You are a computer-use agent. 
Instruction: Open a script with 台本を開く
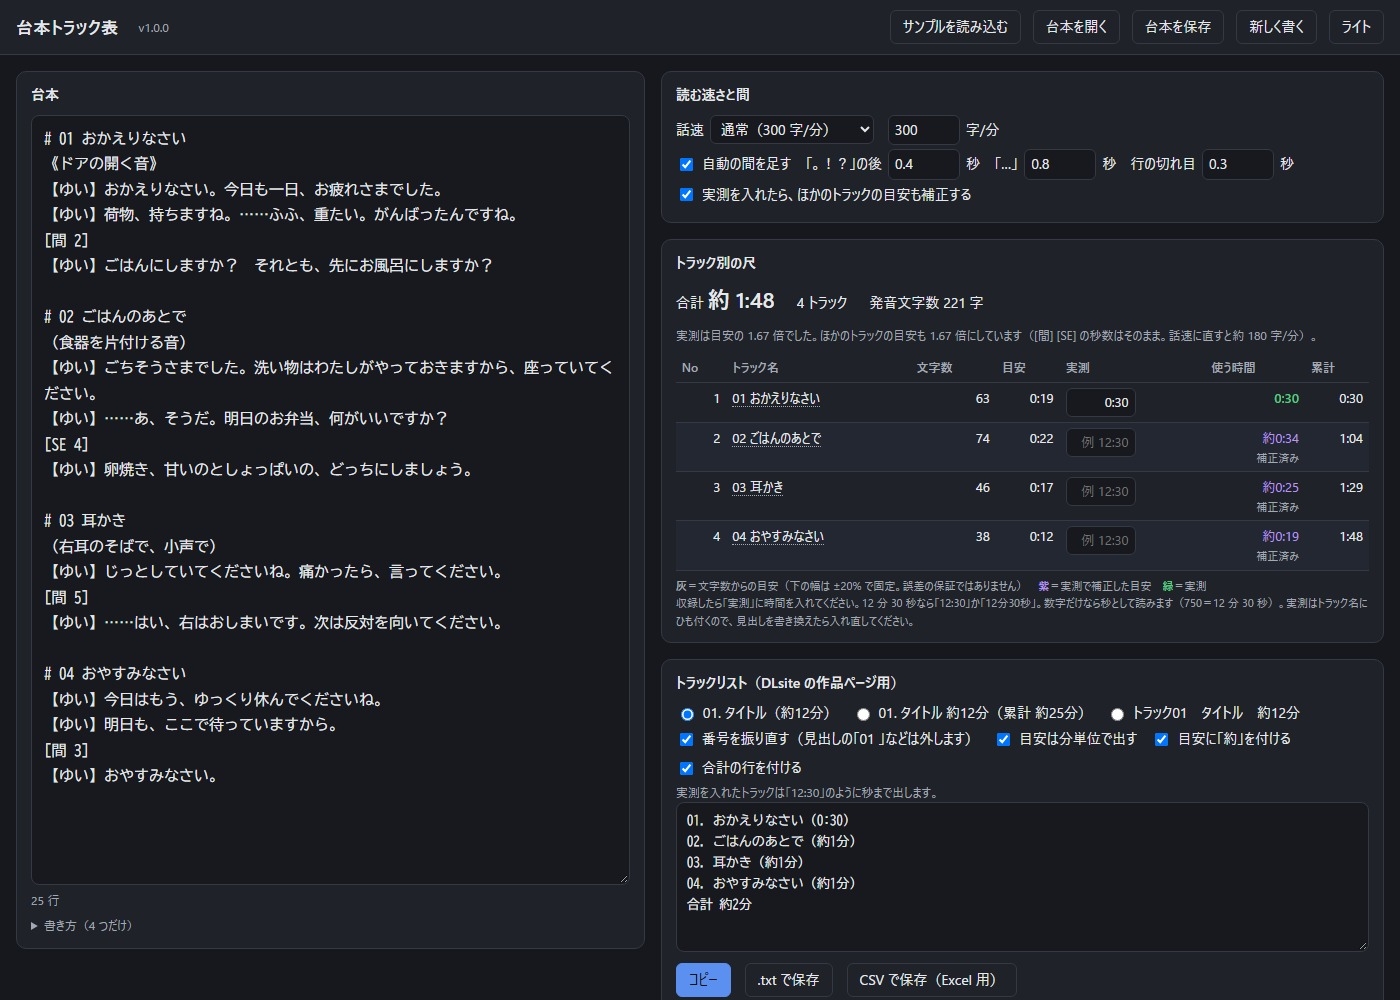click(1076, 27)
